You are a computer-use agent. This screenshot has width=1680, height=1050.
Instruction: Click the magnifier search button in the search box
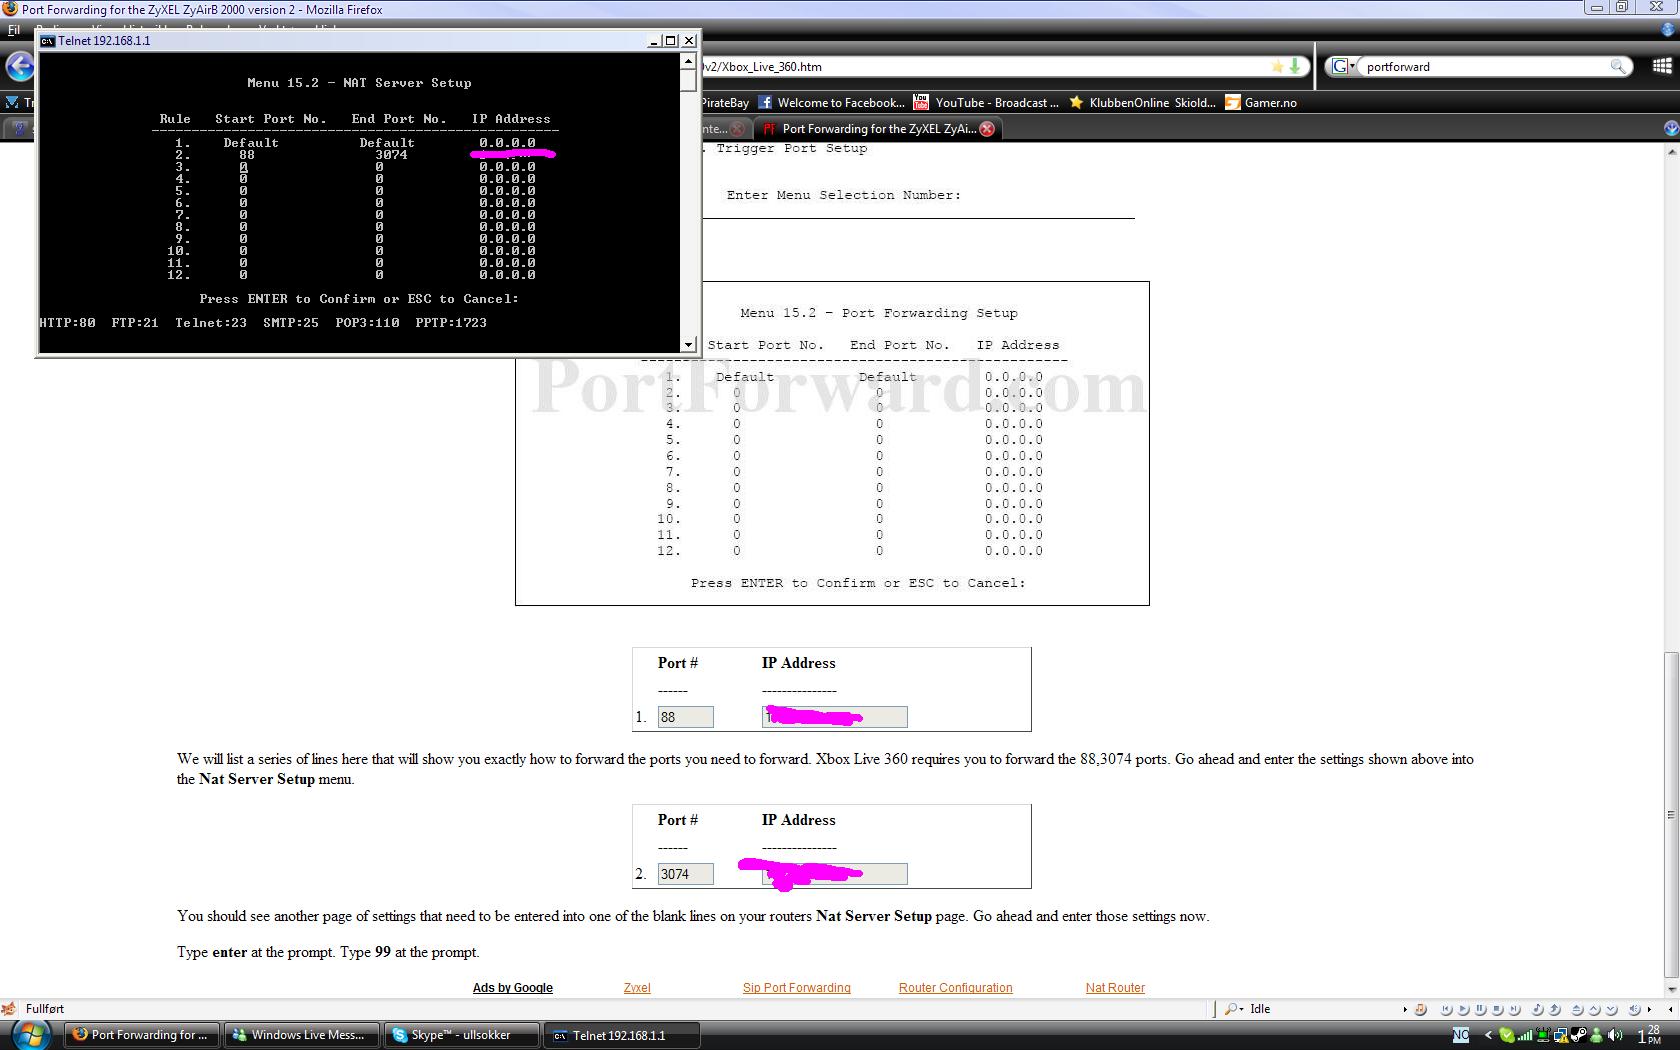(x=1618, y=66)
